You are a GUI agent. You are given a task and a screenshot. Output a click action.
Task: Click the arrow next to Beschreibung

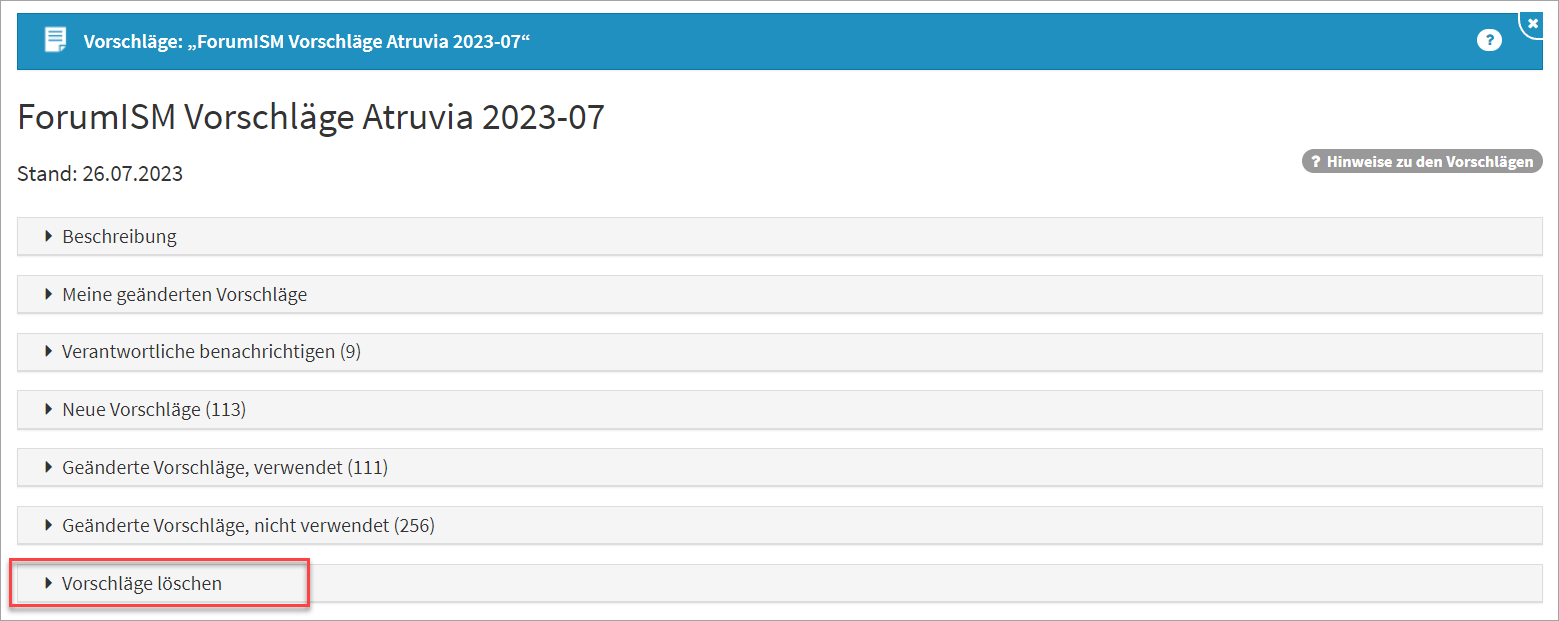pyautogui.click(x=48, y=237)
